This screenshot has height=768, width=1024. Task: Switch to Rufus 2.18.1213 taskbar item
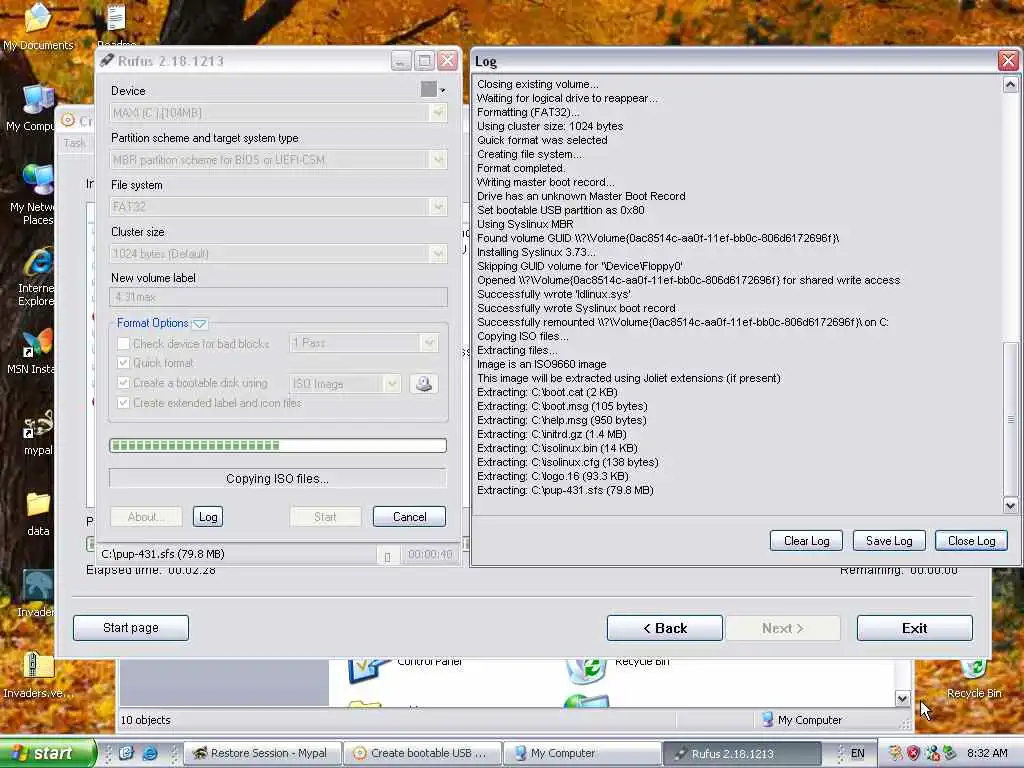(x=743, y=753)
